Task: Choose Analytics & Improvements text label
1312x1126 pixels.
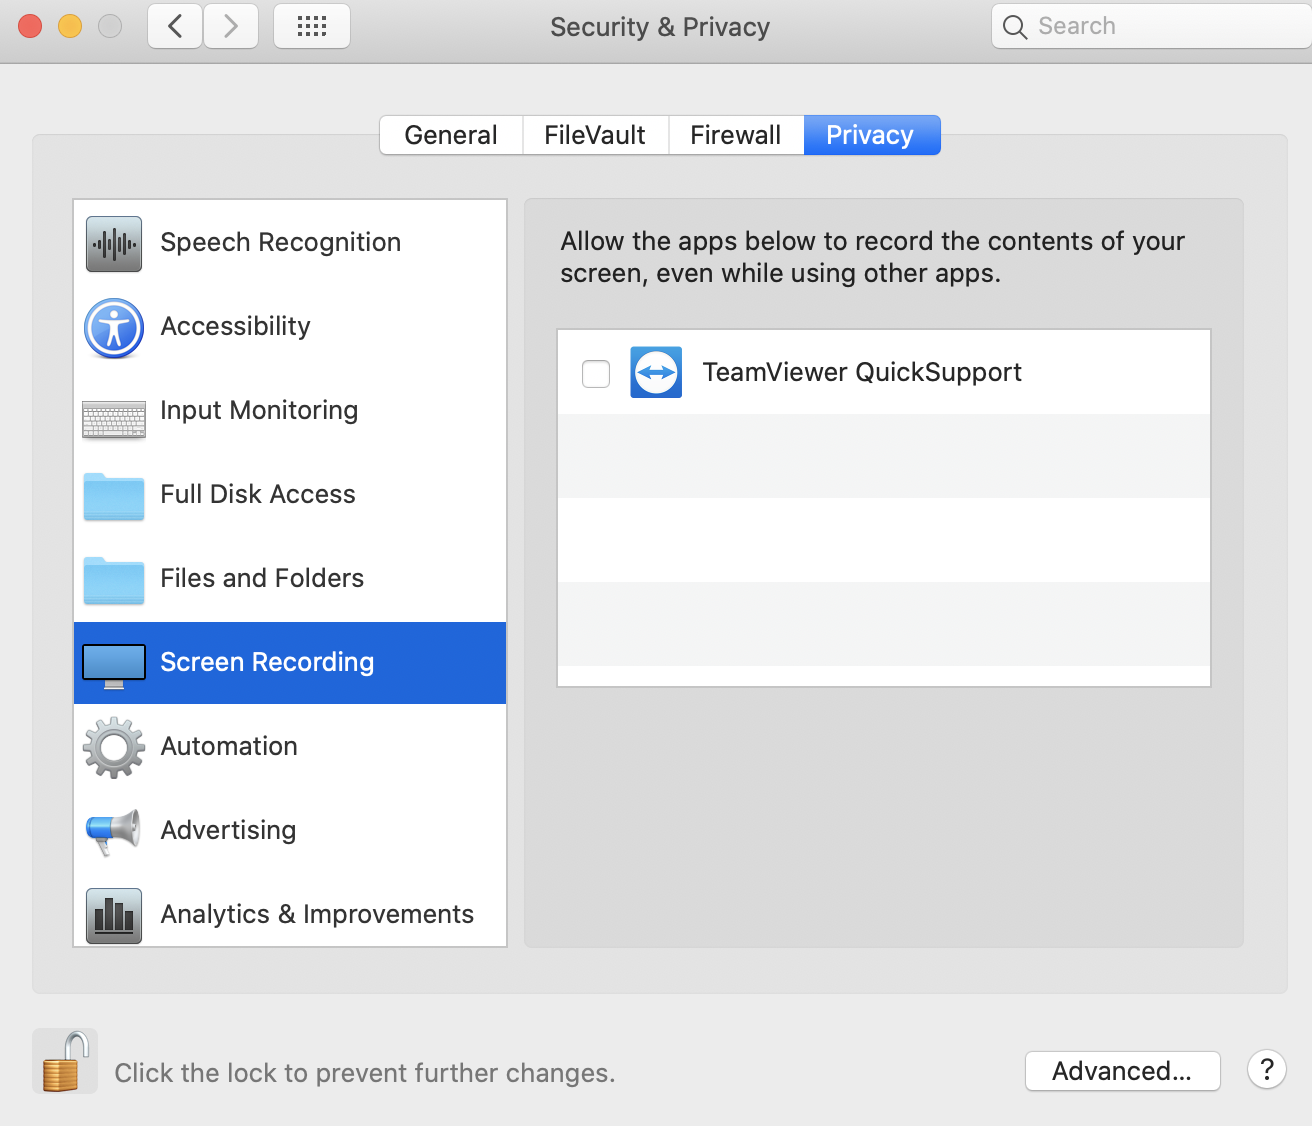Action: coord(317,915)
